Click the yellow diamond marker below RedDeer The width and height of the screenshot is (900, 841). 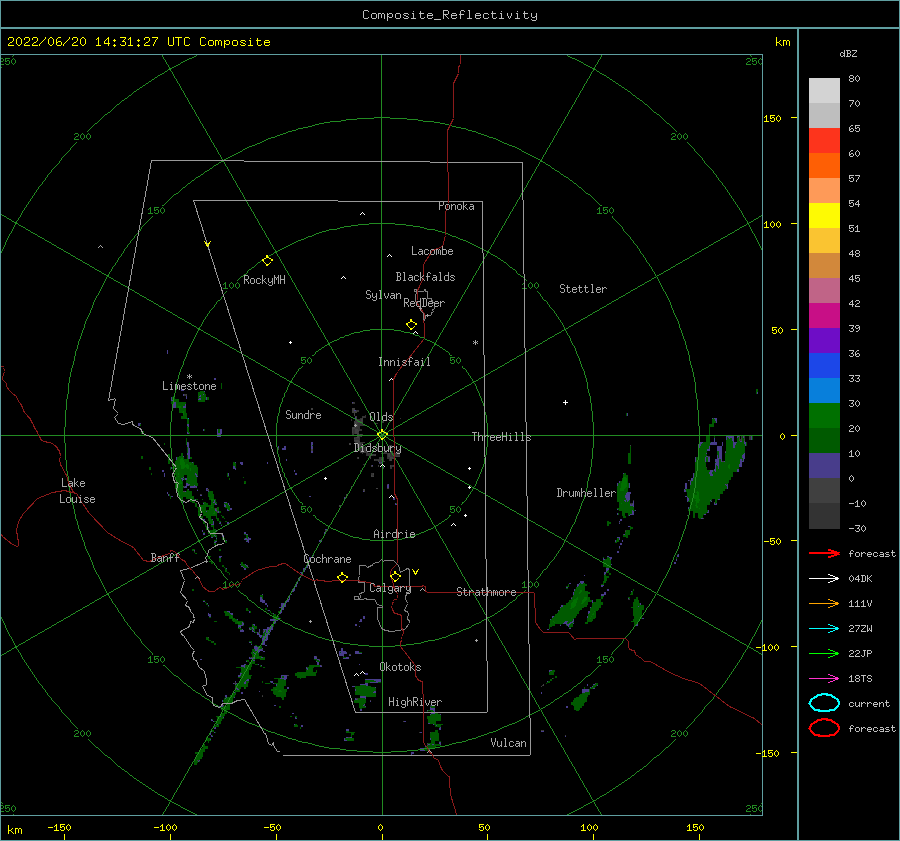click(411, 325)
